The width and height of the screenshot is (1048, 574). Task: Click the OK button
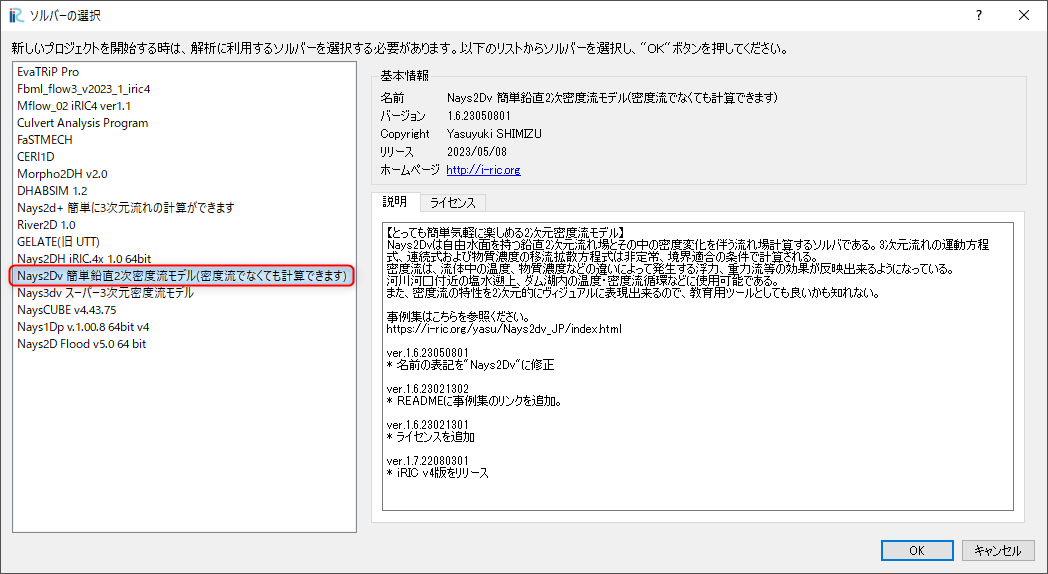point(917,551)
